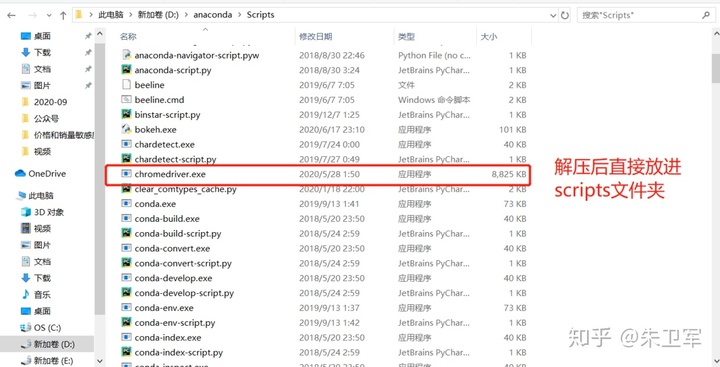Select conda.exe application icon
The width and height of the screenshot is (720, 367).
[x=126, y=204]
